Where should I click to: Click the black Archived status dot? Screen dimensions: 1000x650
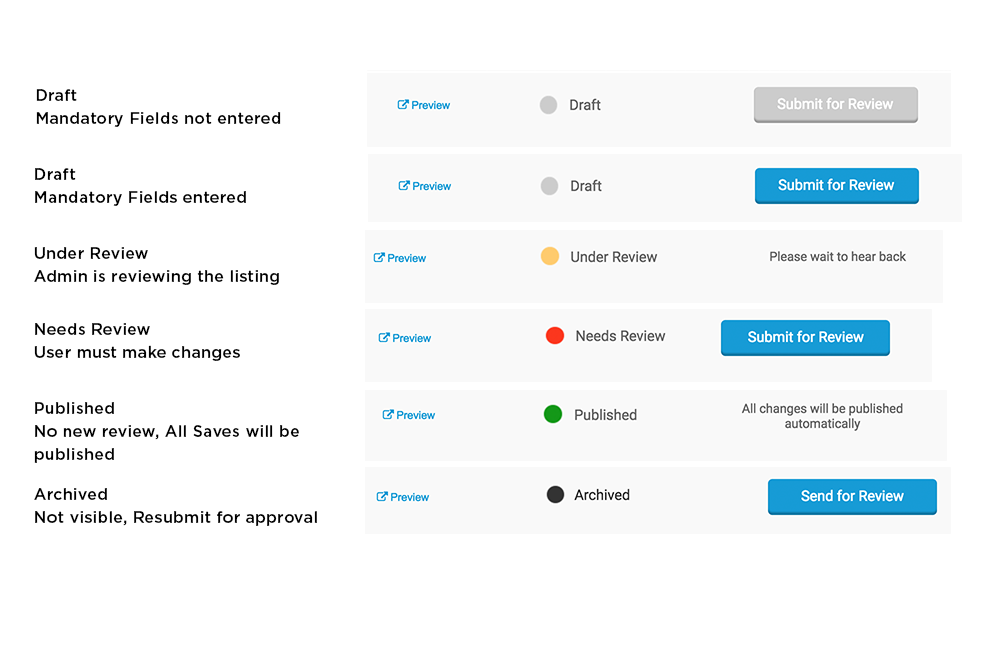[x=555, y=494]
